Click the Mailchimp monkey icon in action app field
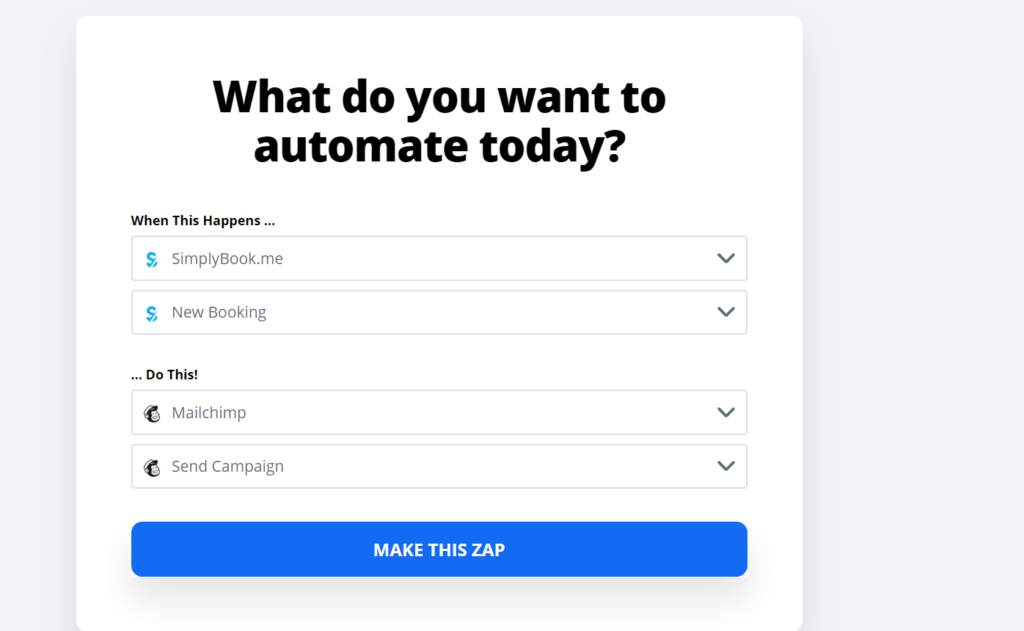Screen dimensions: 1024x631 [152, 413]
